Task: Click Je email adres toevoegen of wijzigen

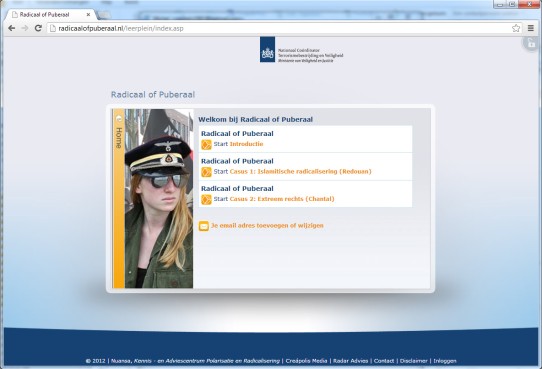Action: [x=267, y=226]
